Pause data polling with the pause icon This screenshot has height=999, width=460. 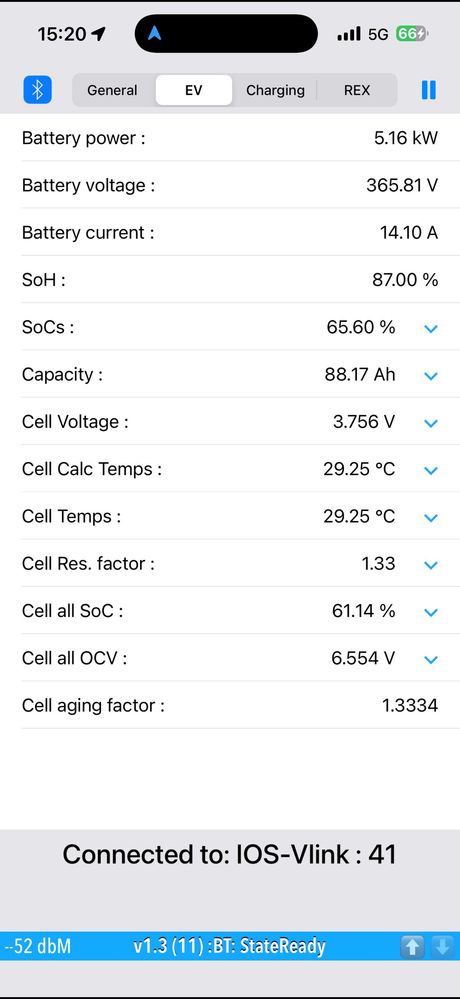click(429, 90)
